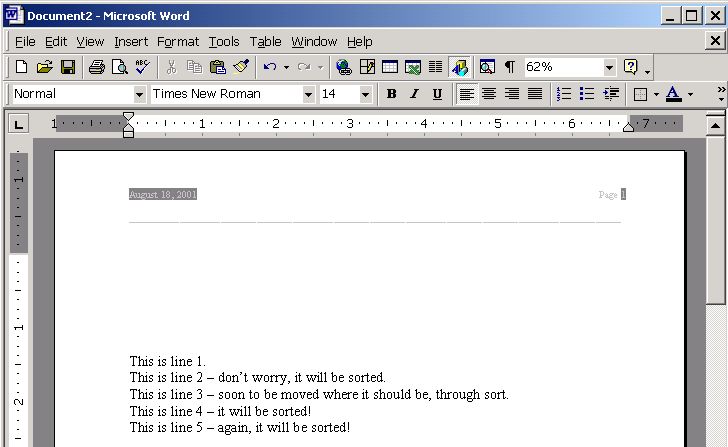728x447 pixels.
Task: Print the document using the printer icon
Action: point(96,67)
